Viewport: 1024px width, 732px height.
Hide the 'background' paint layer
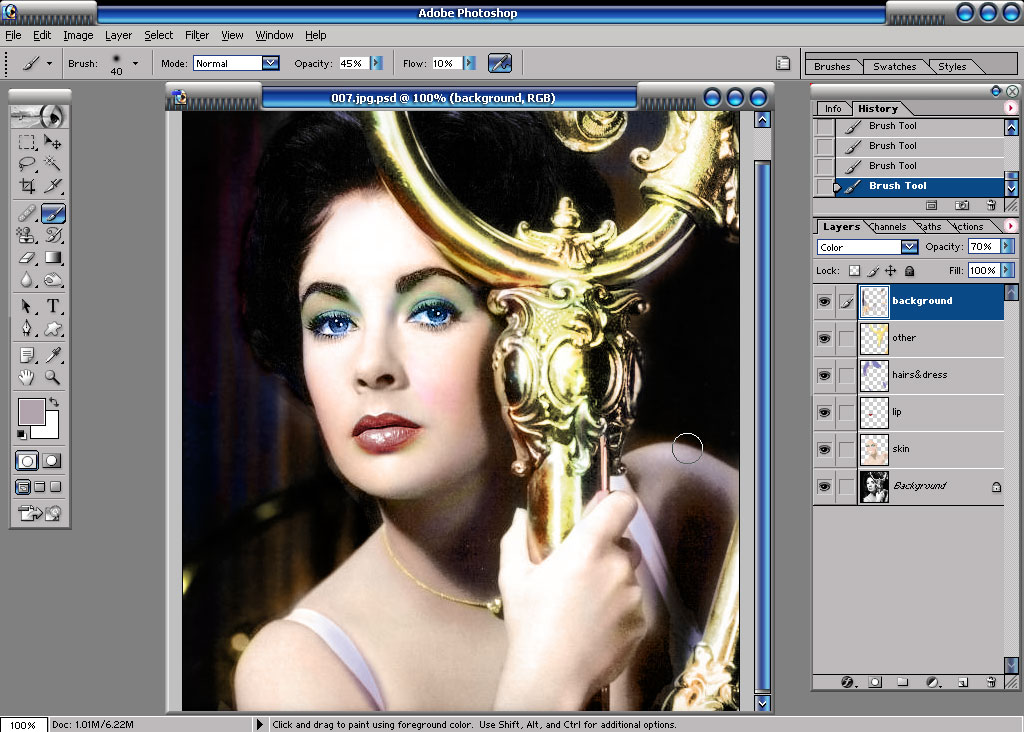click(x=824, y=302)
